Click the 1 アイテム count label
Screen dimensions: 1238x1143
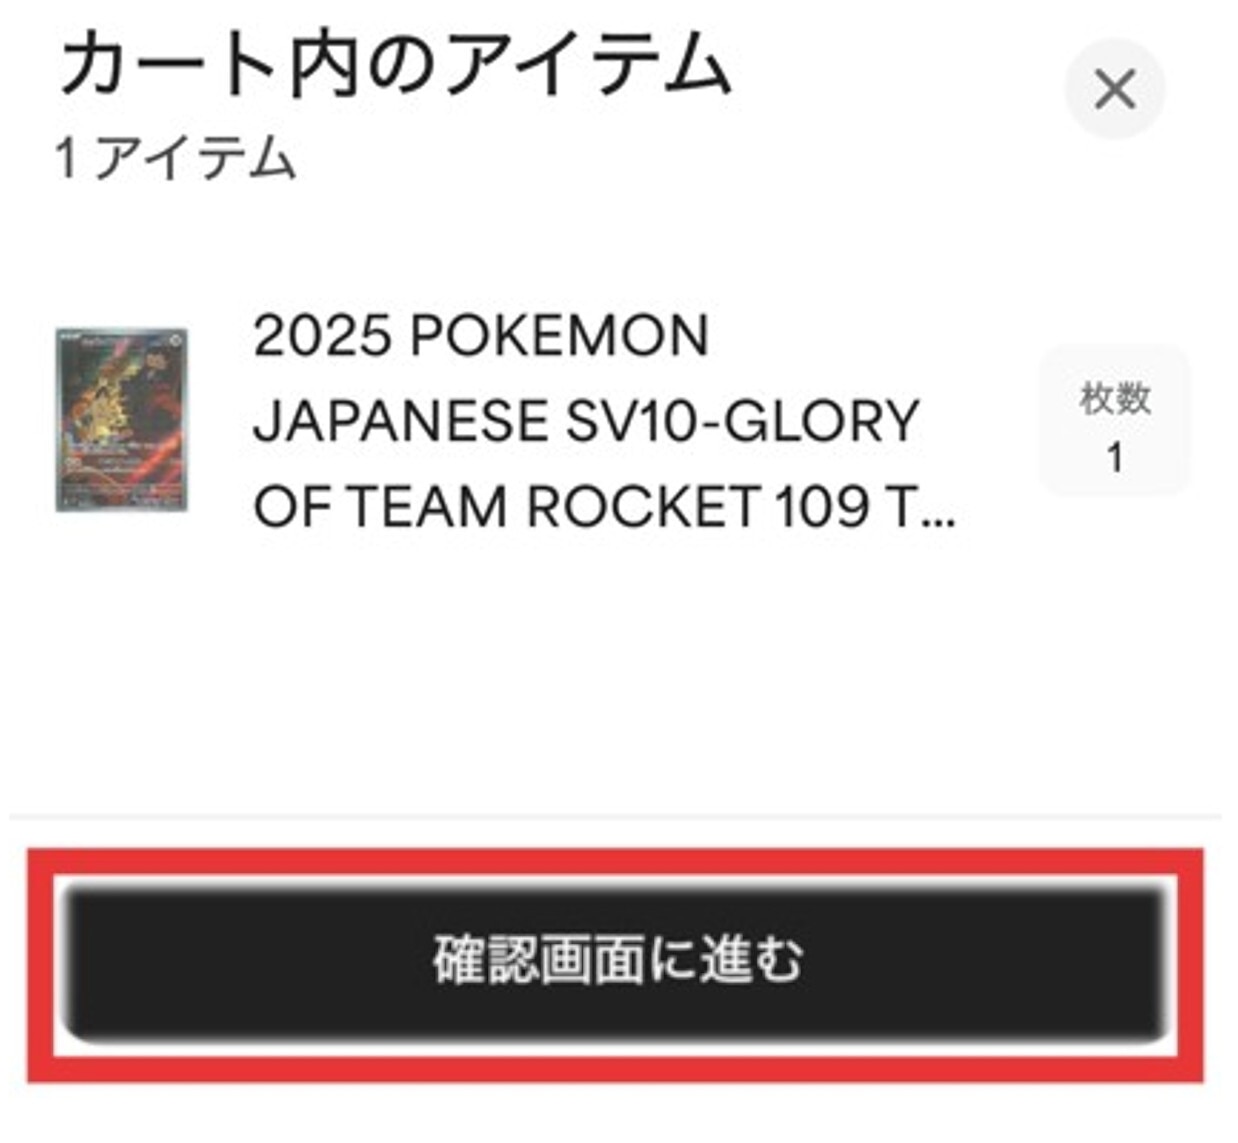176,158
